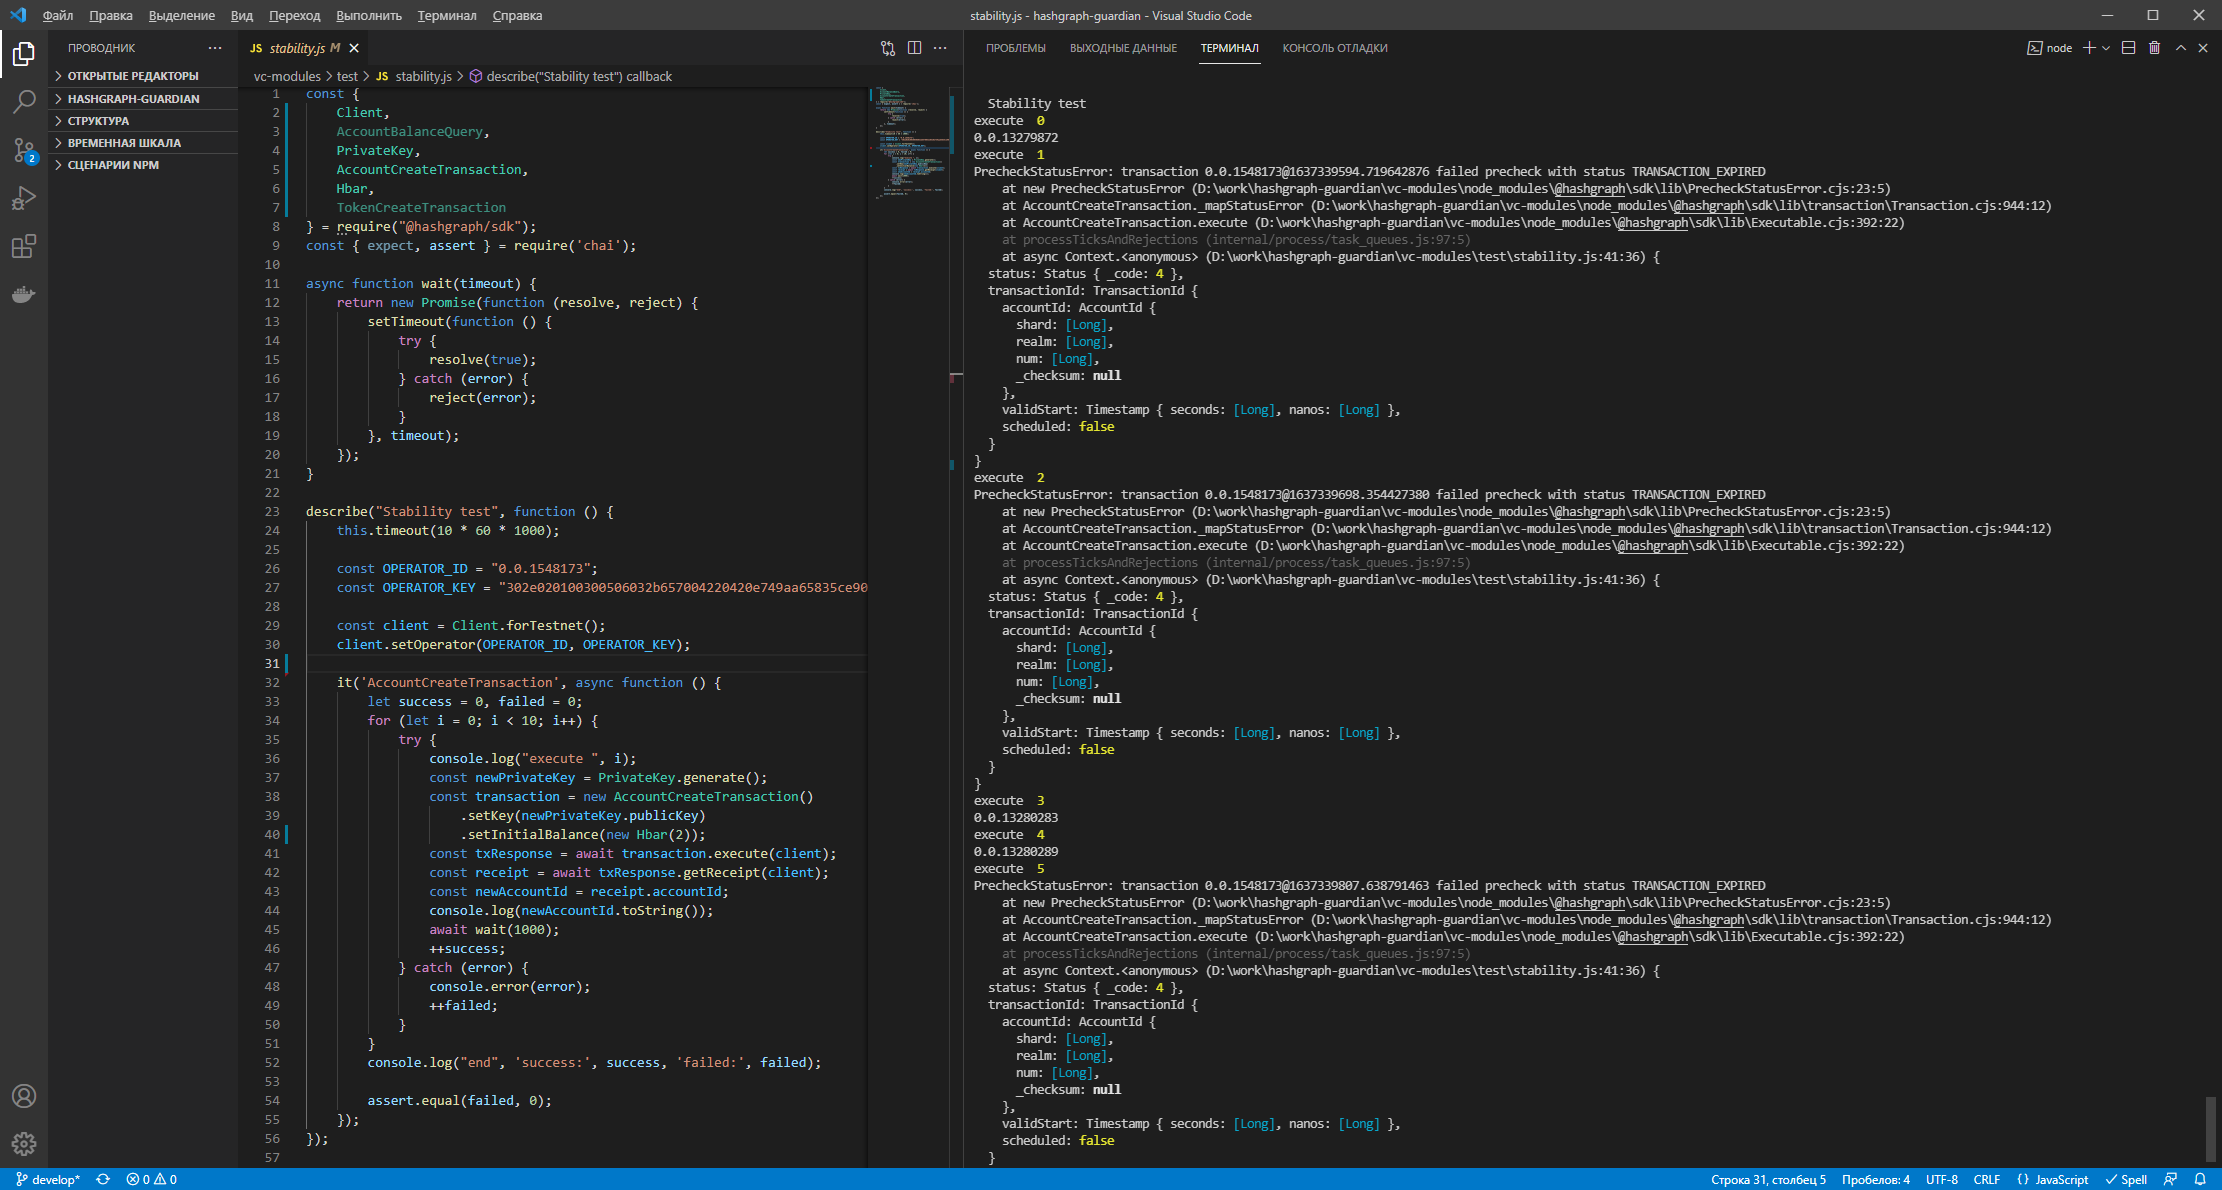Switch to the ПРОБЛЕМЫ tab
2222x1190 pixels.
[1014, 47]
